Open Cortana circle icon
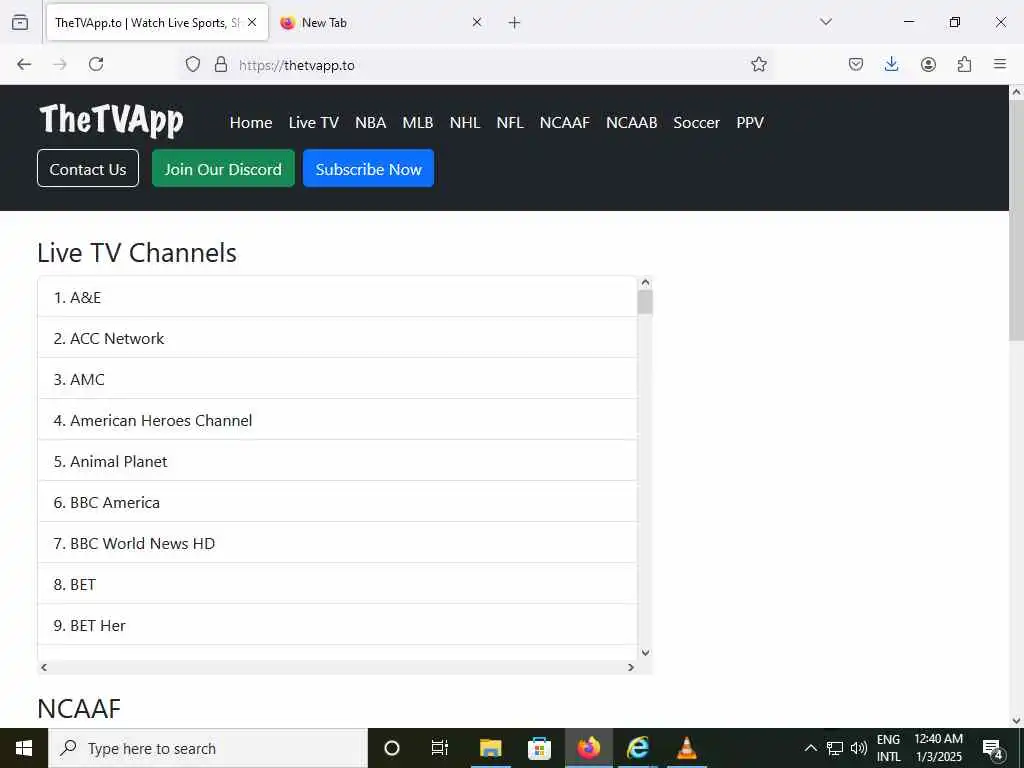Image resolution: width=1024 pixels, height=768 pixels. tap(392, 748)
